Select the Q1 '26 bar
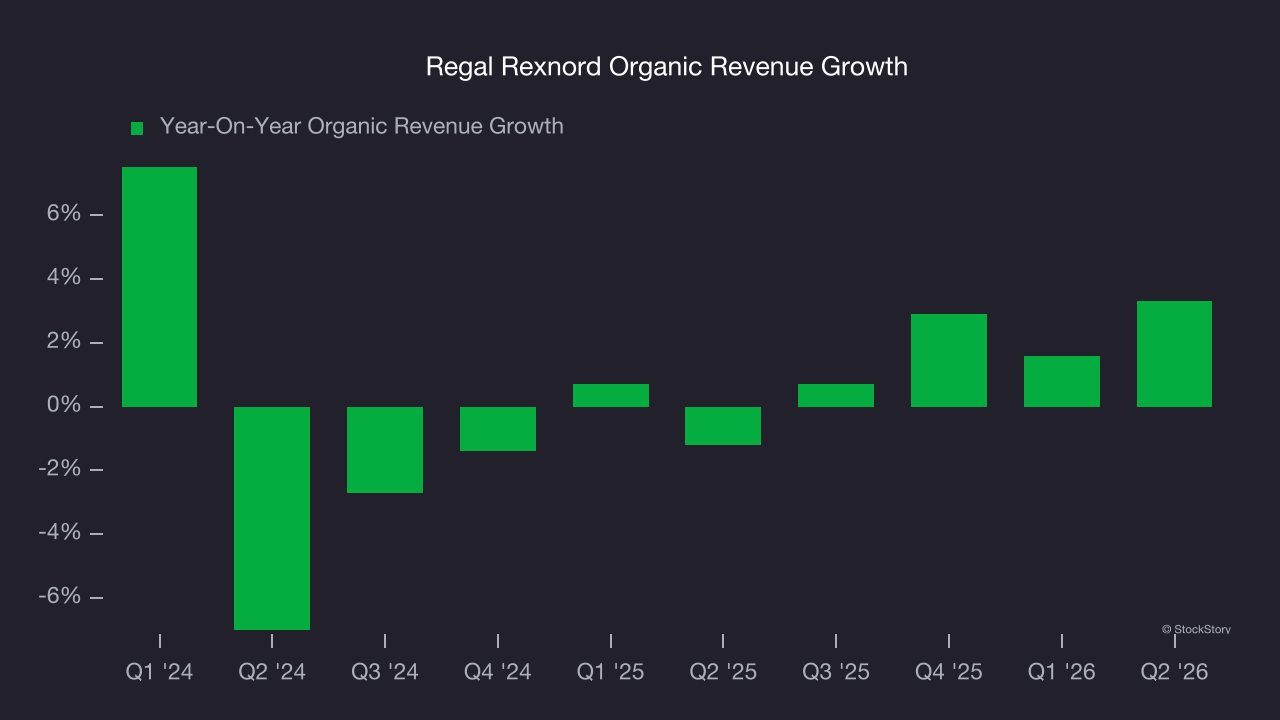 (x=1062, y=382)
